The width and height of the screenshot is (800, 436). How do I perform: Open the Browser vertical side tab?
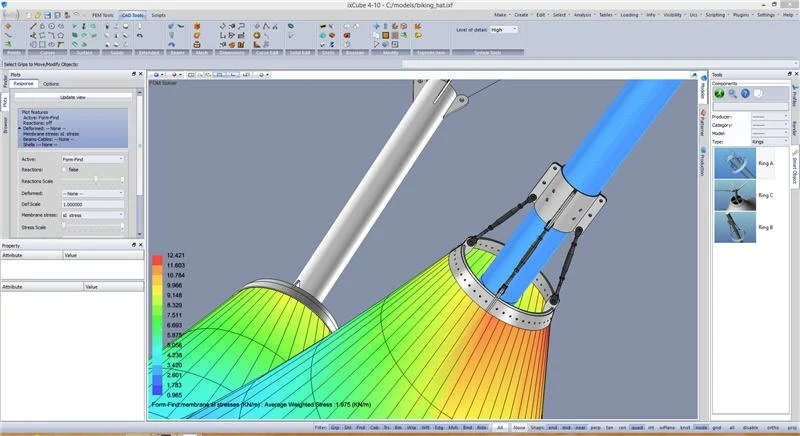(5, 125)
